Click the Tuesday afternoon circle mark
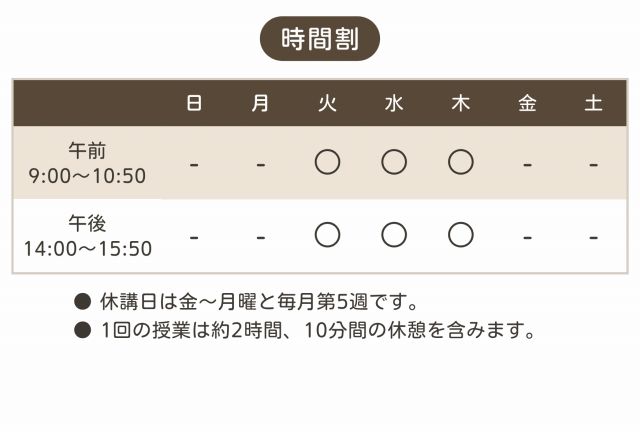This screenshot has width=640, height=432. (x=327, y=235)
